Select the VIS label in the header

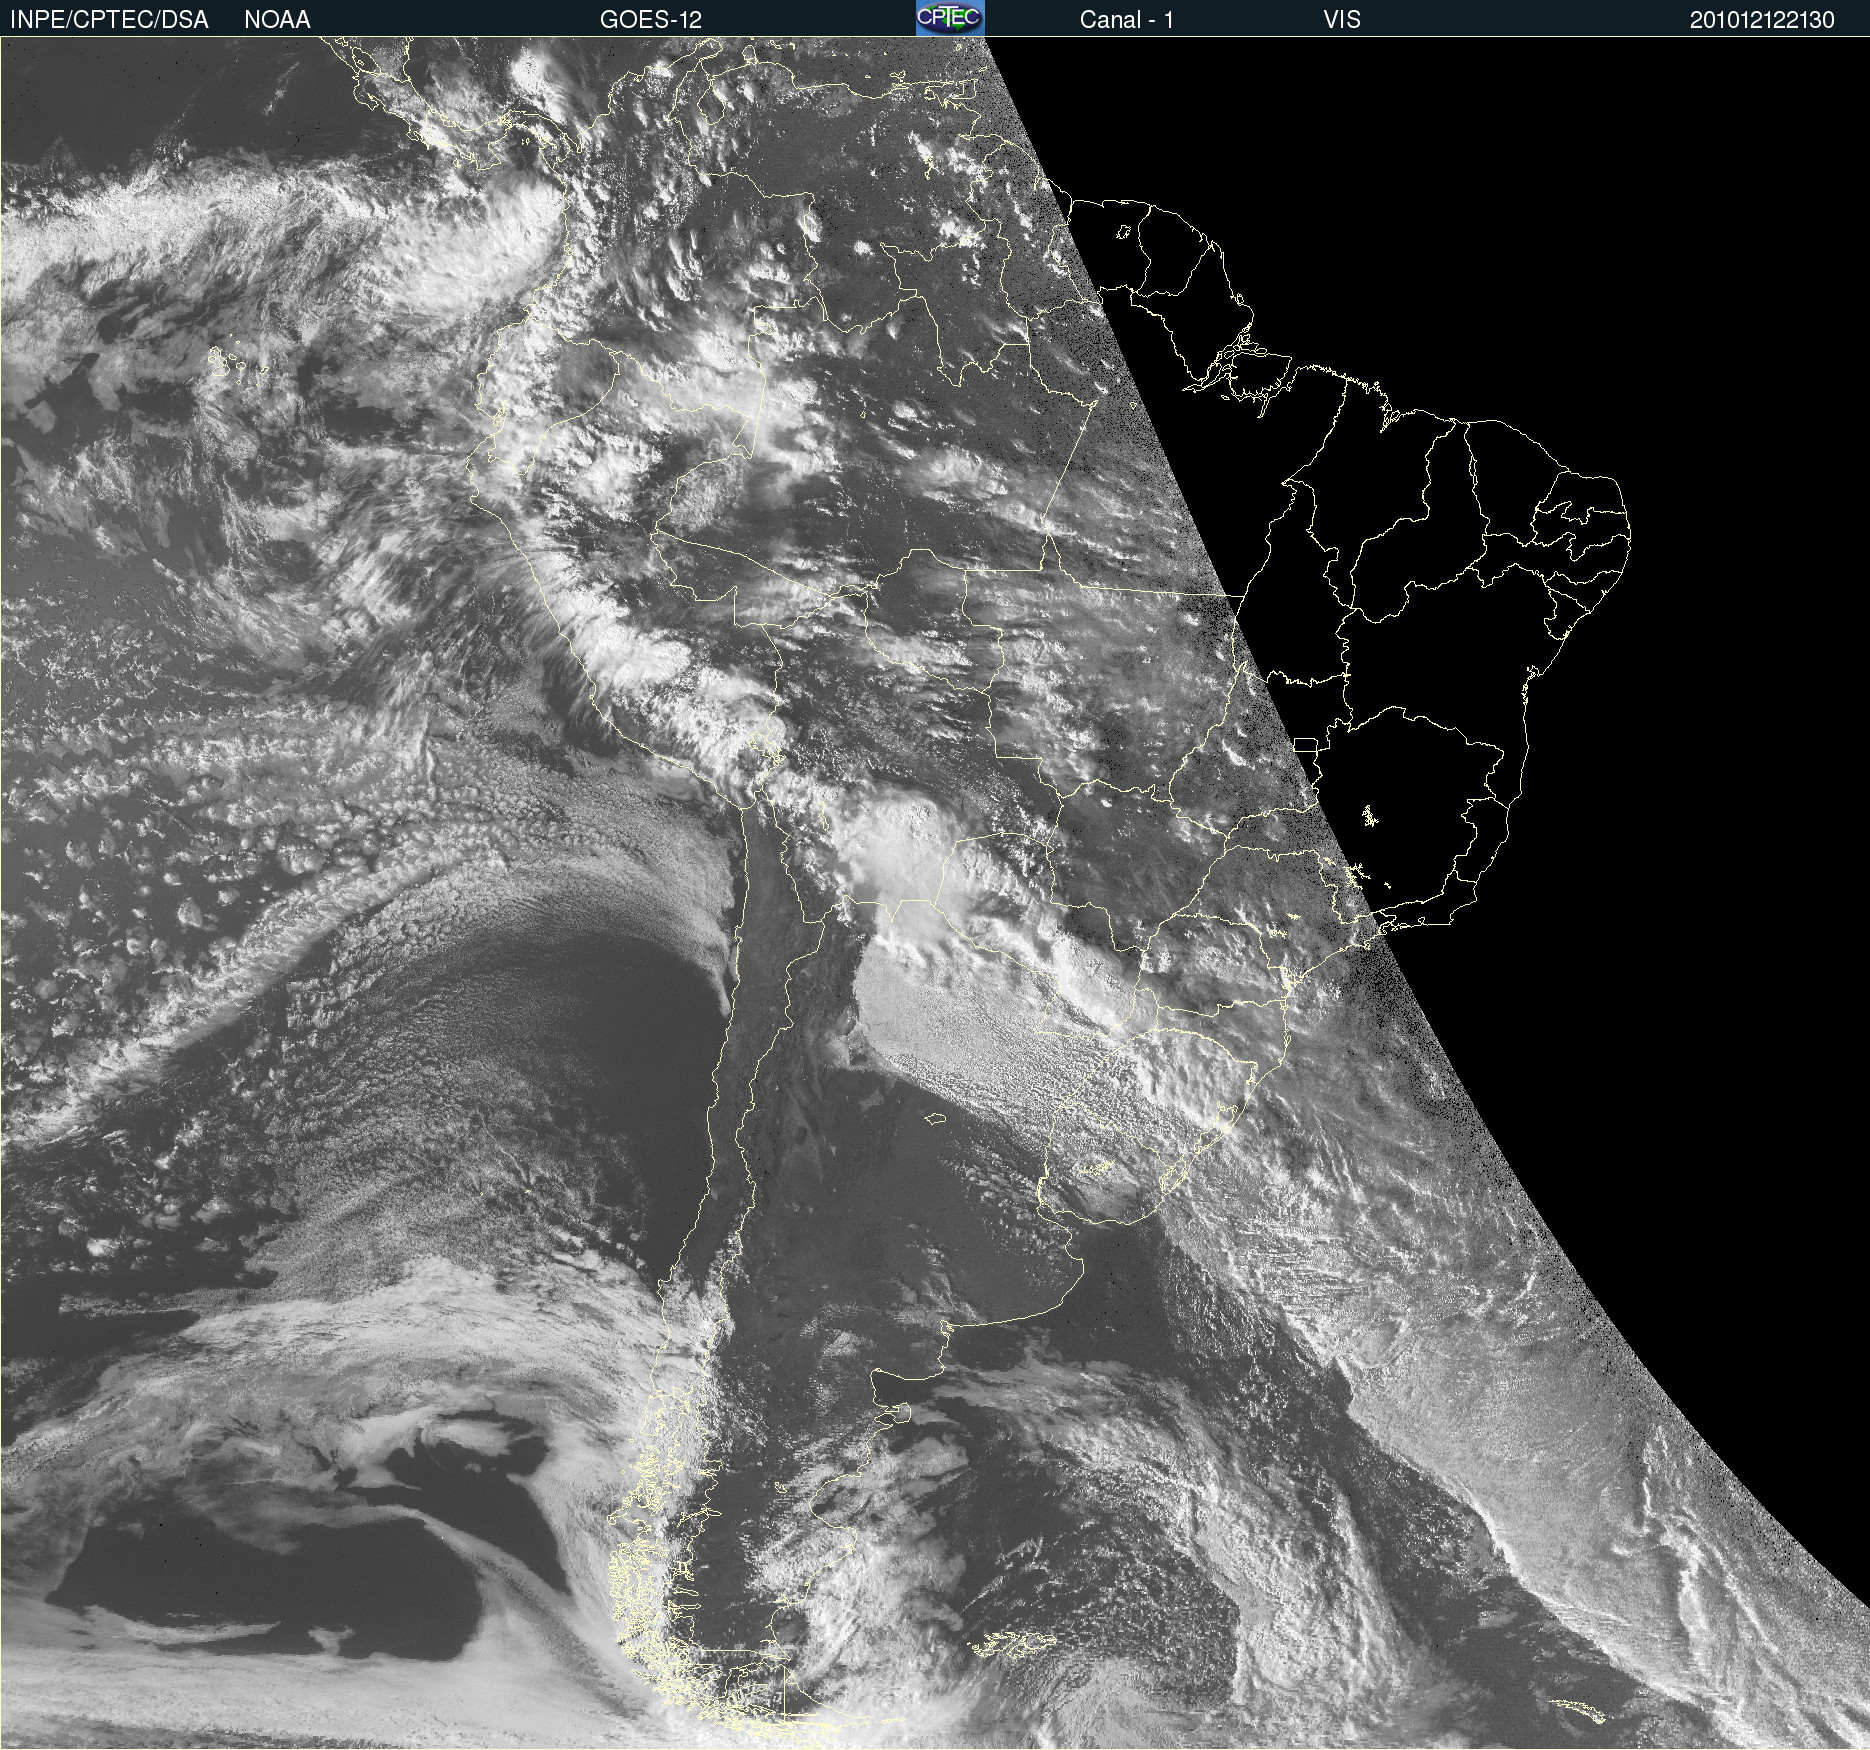coord(1342,19)
